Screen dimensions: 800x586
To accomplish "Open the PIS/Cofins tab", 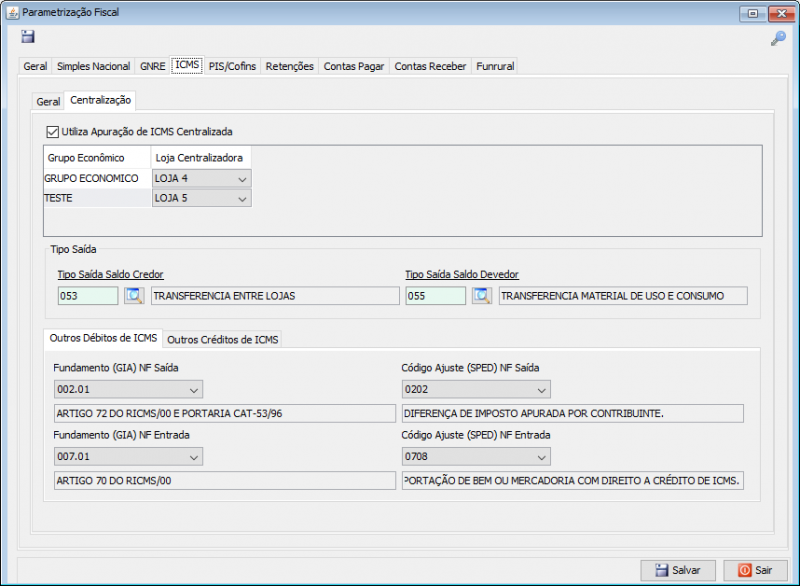I will 232,66.
